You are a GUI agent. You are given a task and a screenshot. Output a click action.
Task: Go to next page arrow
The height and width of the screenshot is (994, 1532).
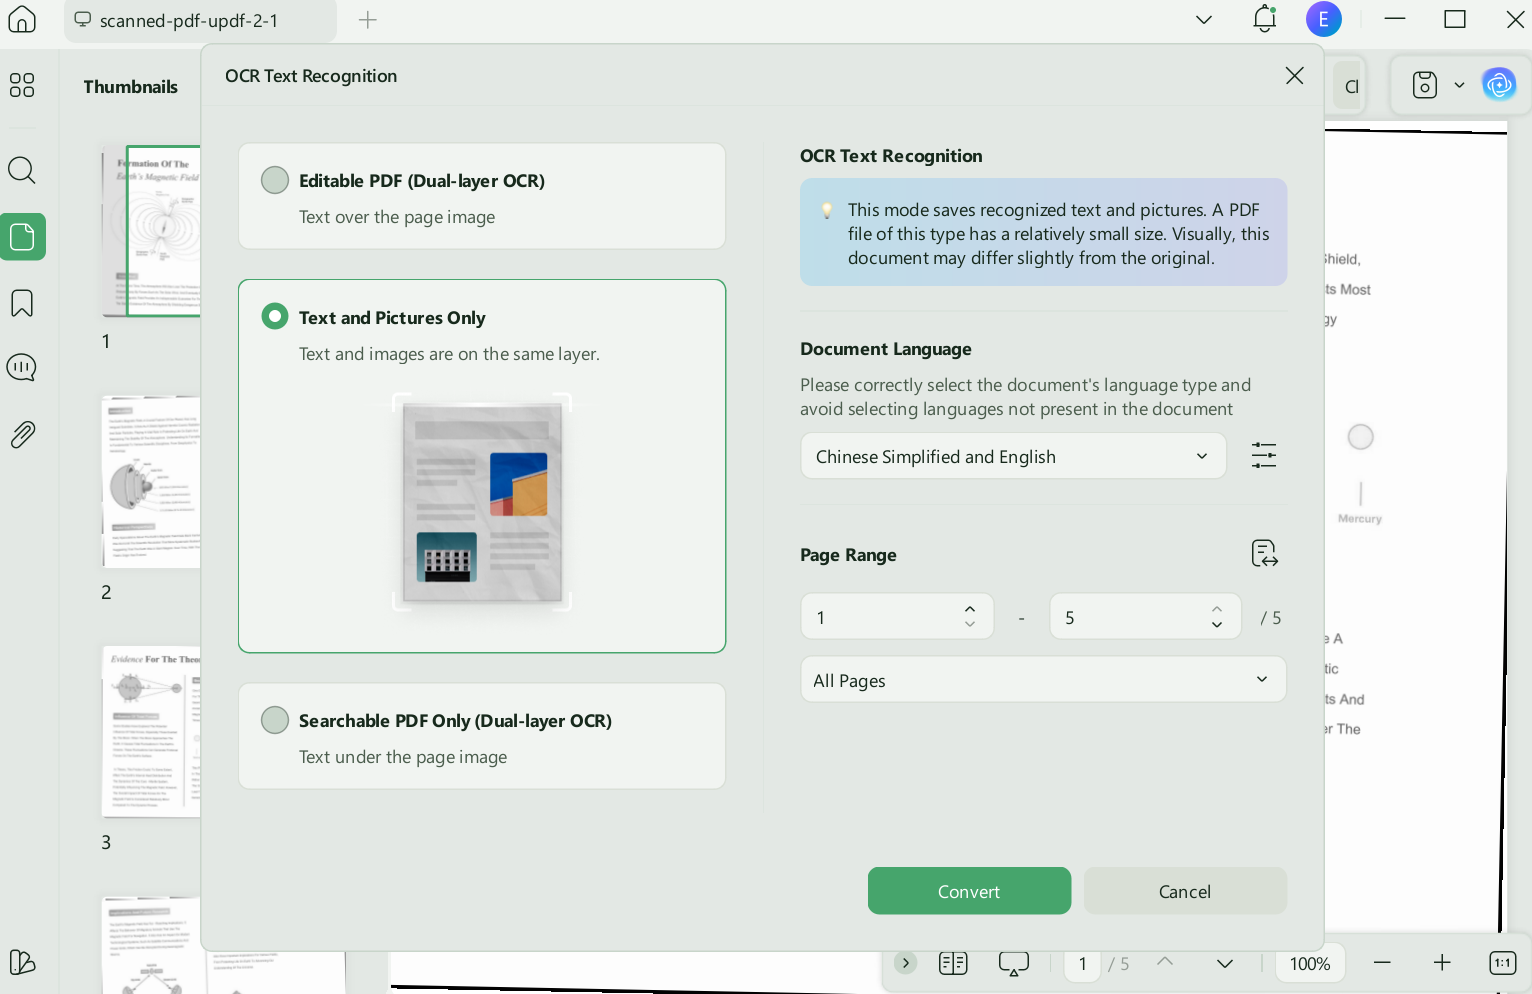click(1225, 963)
